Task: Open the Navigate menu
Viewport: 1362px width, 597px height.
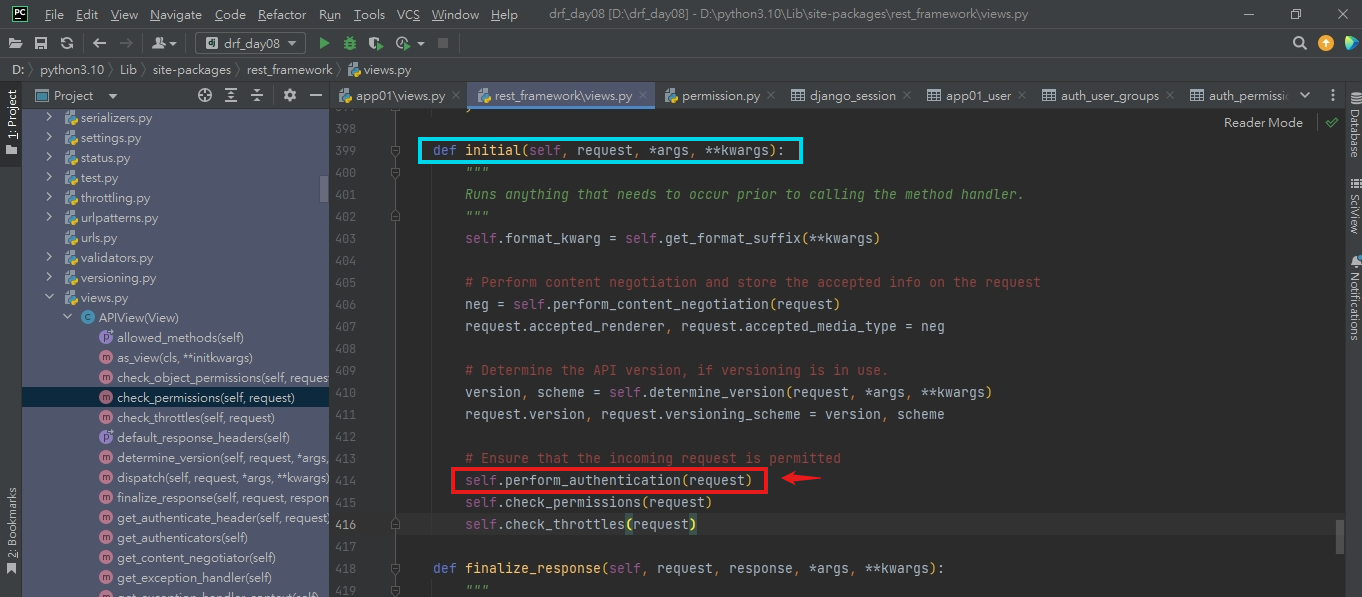Action: pos(176,14)
